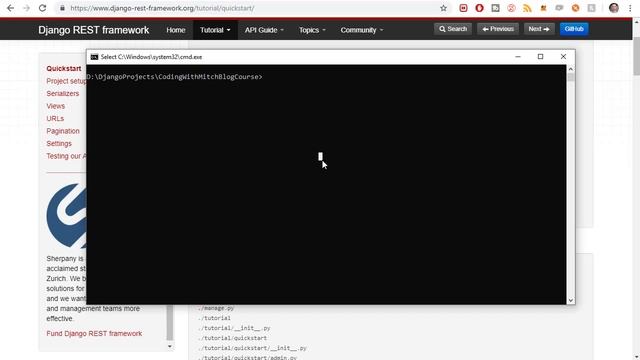
Task: Jump to the URLs section link
Action: [55, 119]
